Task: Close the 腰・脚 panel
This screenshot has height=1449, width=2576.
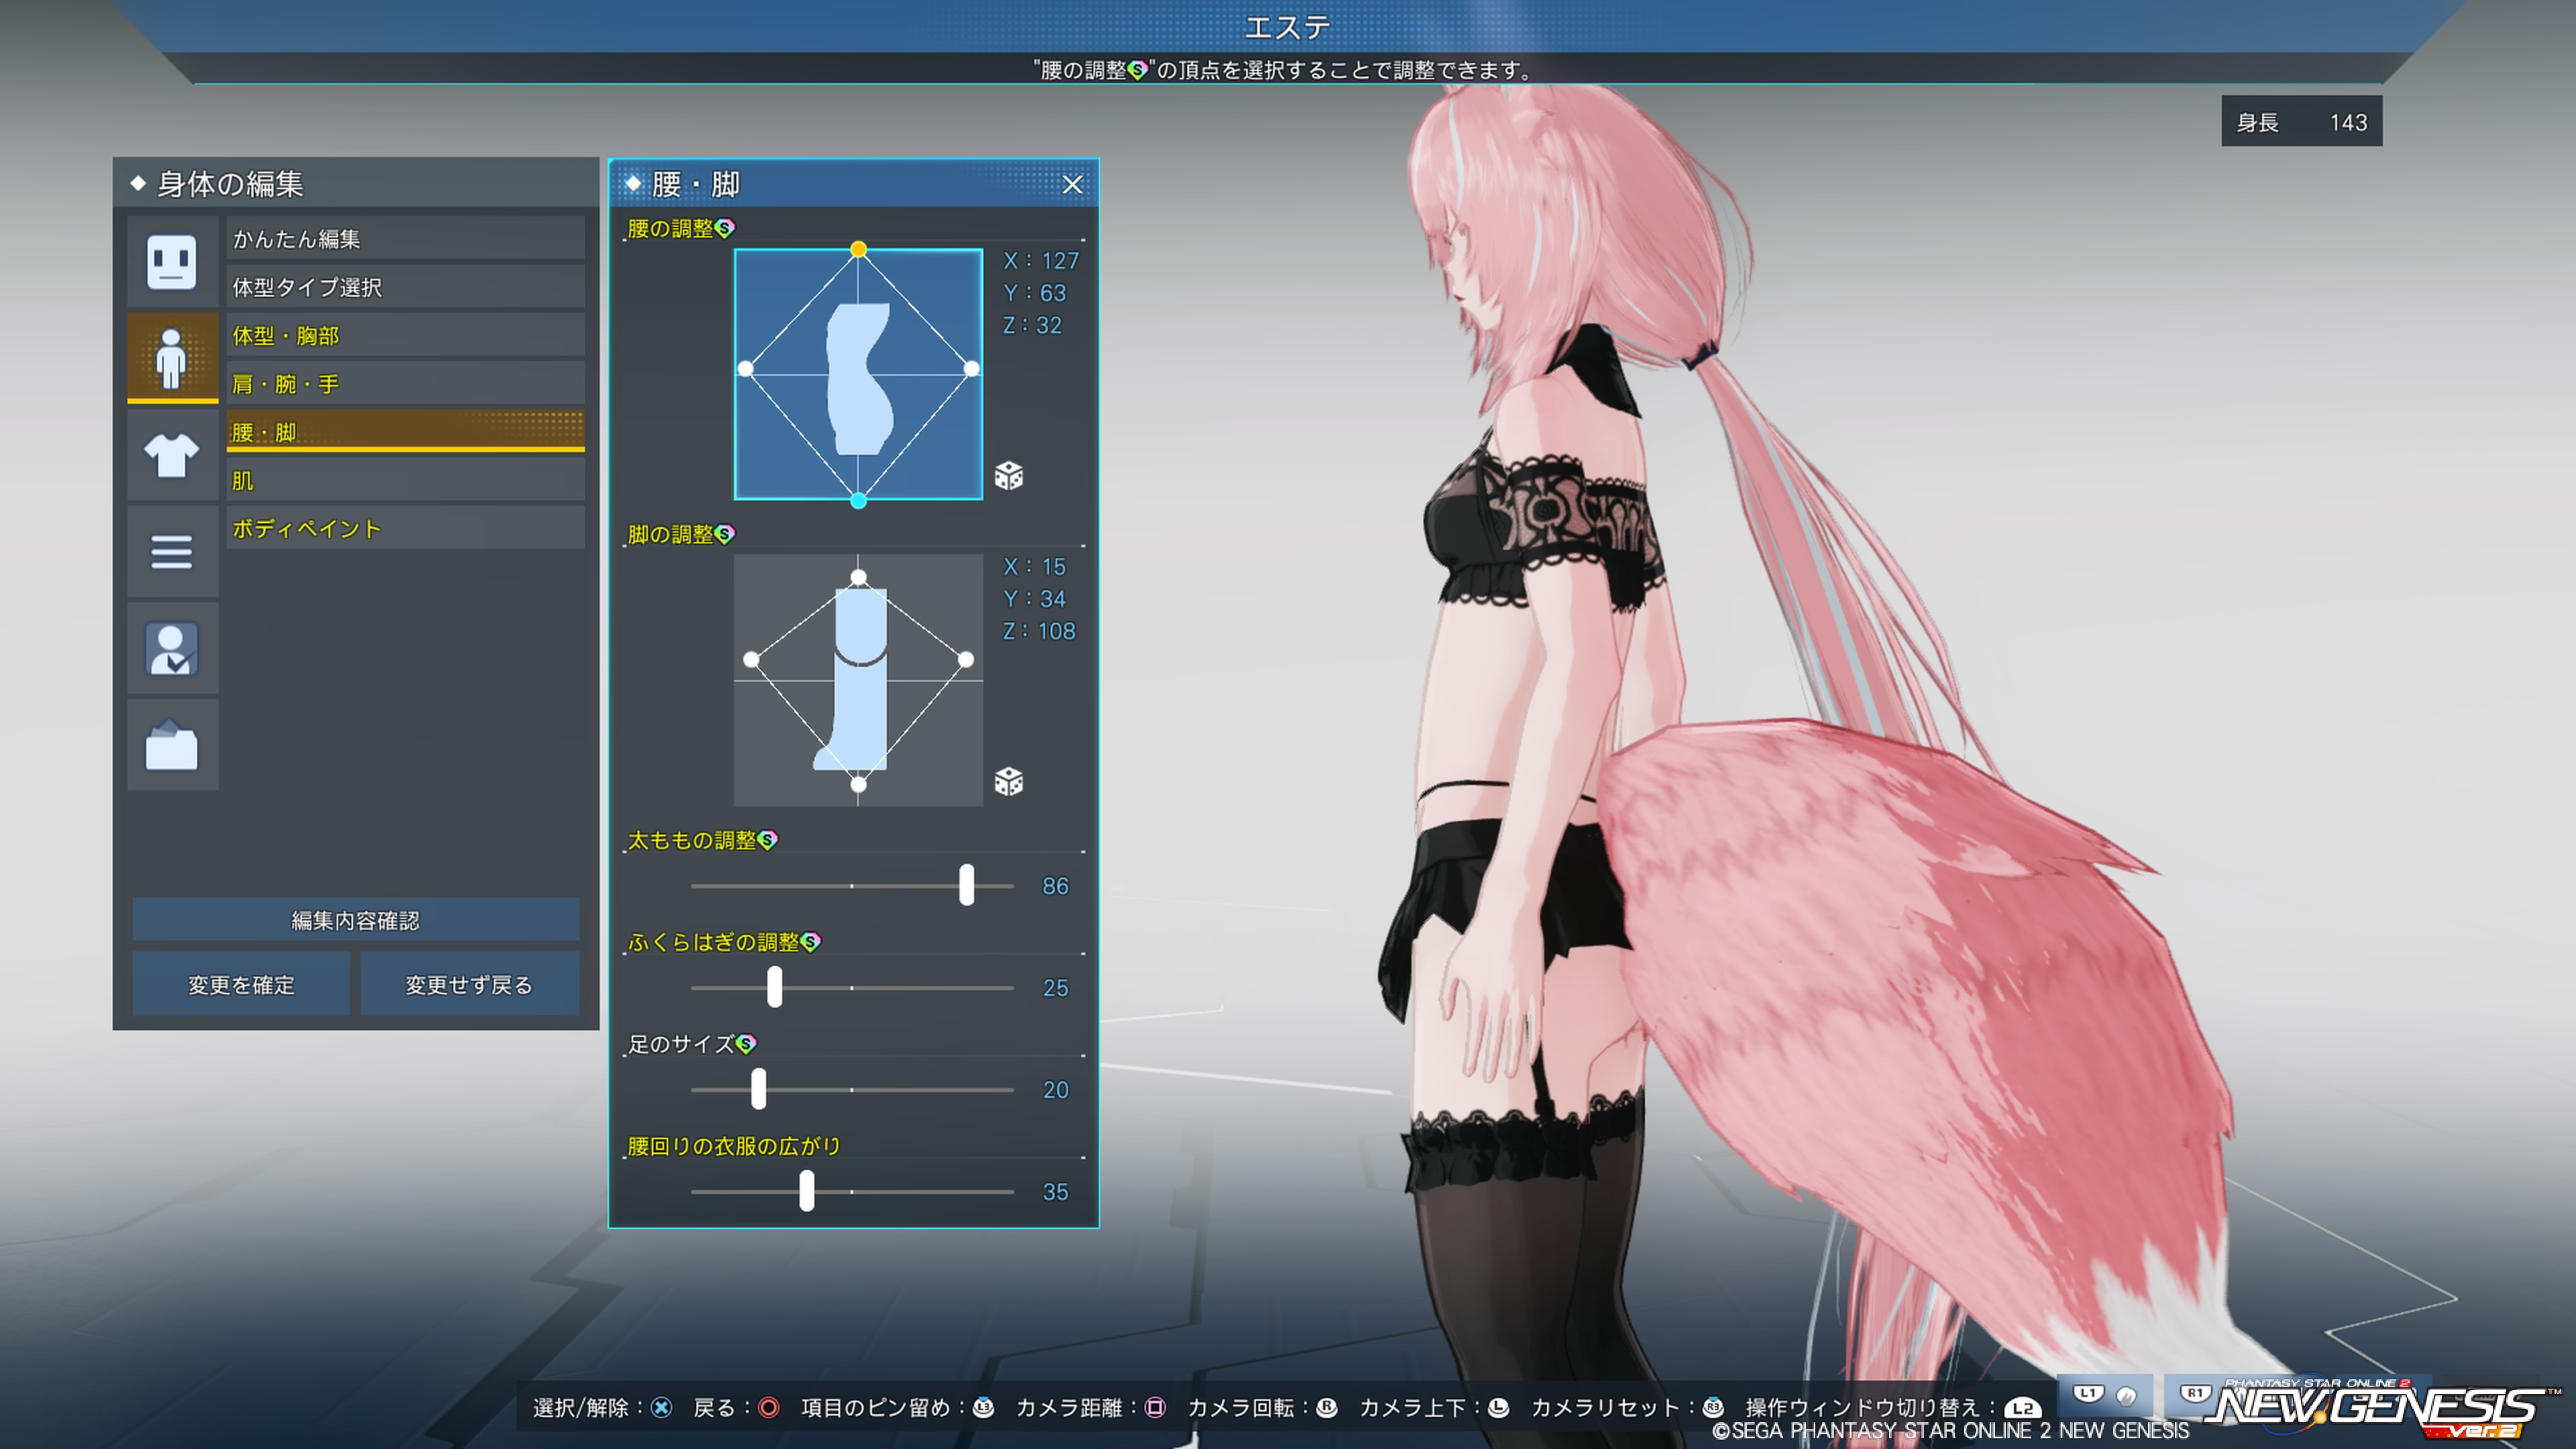Action: click(x=1072, y=185)
